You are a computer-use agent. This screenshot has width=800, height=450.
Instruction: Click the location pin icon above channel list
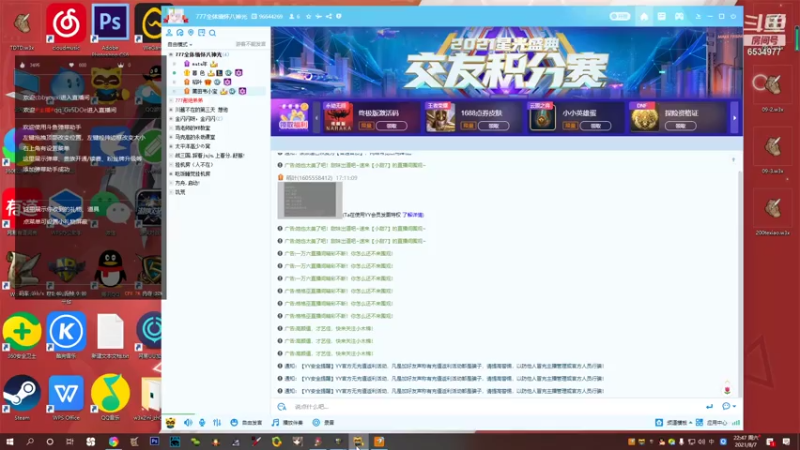191,33
